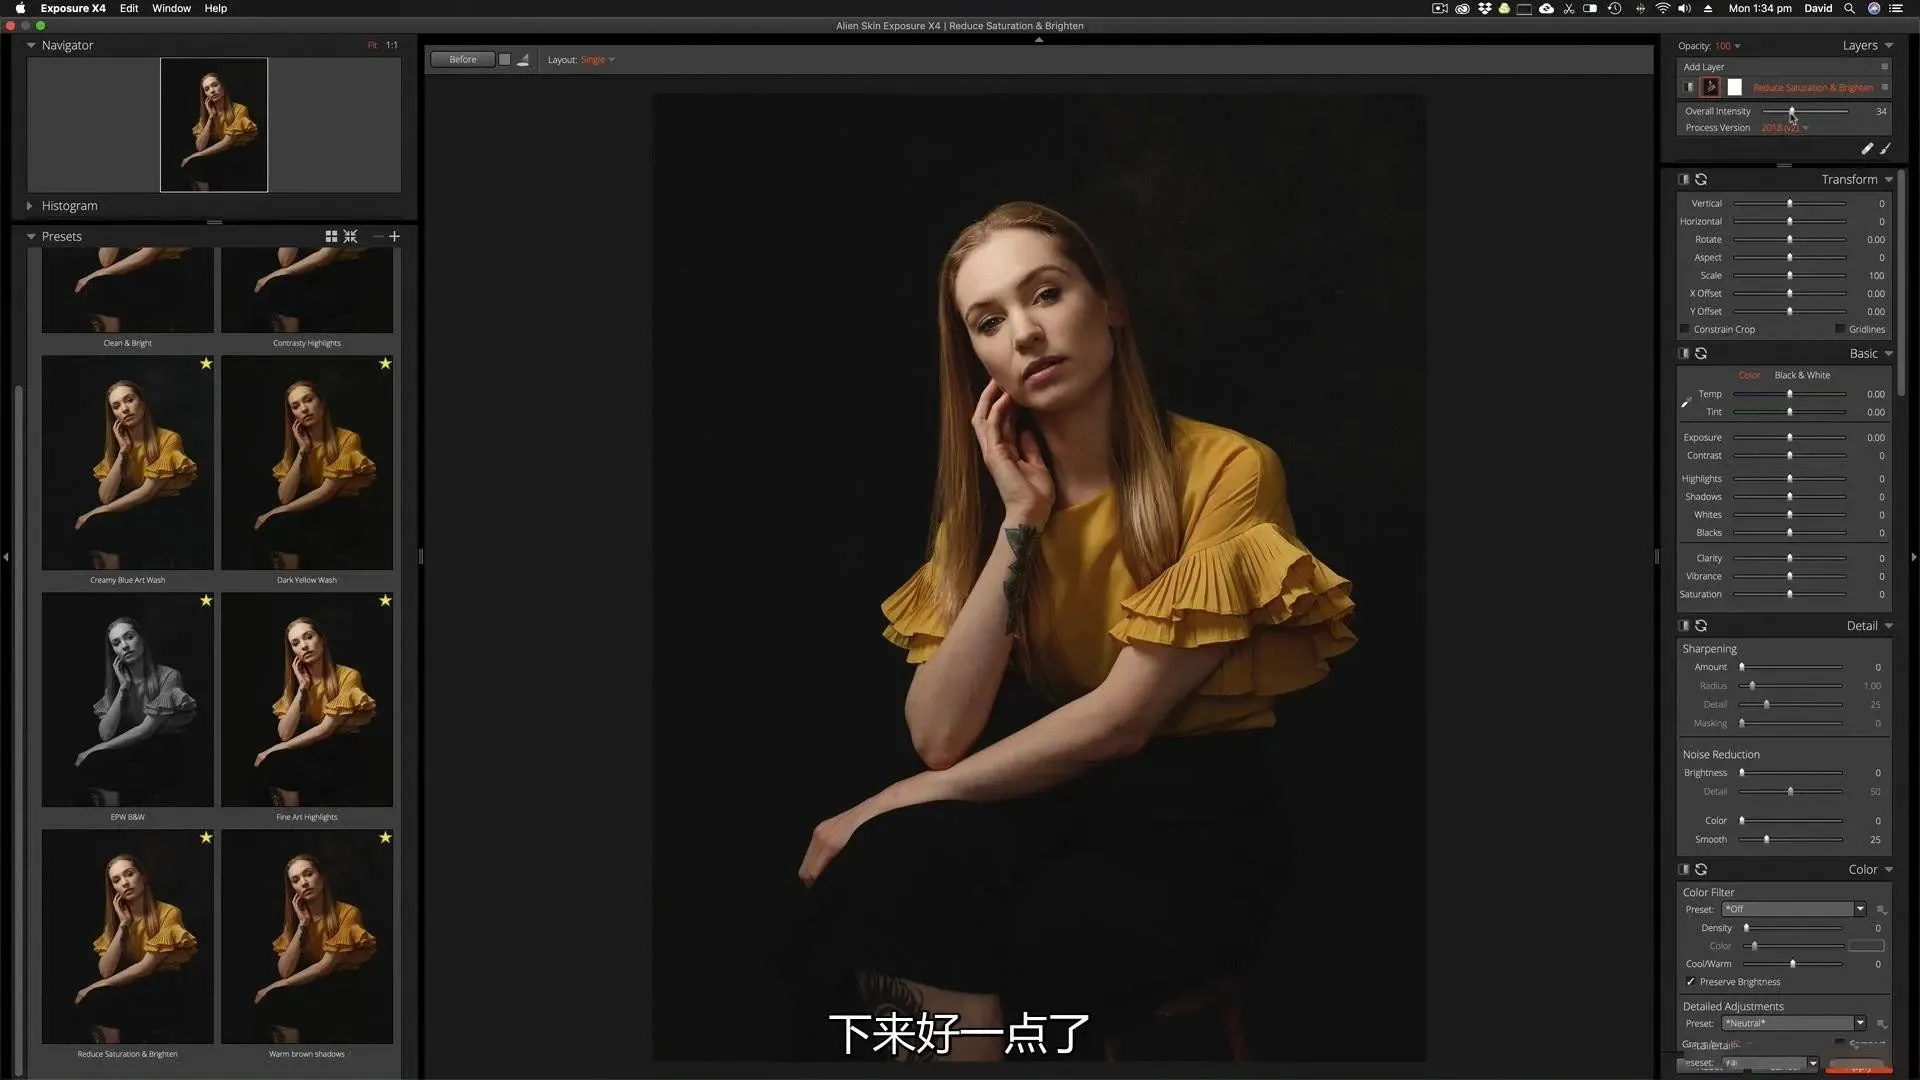The width and height of the screenshot is (1920, 1080).
Task: Click the presets collapse-groups icon
Action: pyautogui.click(x=350, y=236)
